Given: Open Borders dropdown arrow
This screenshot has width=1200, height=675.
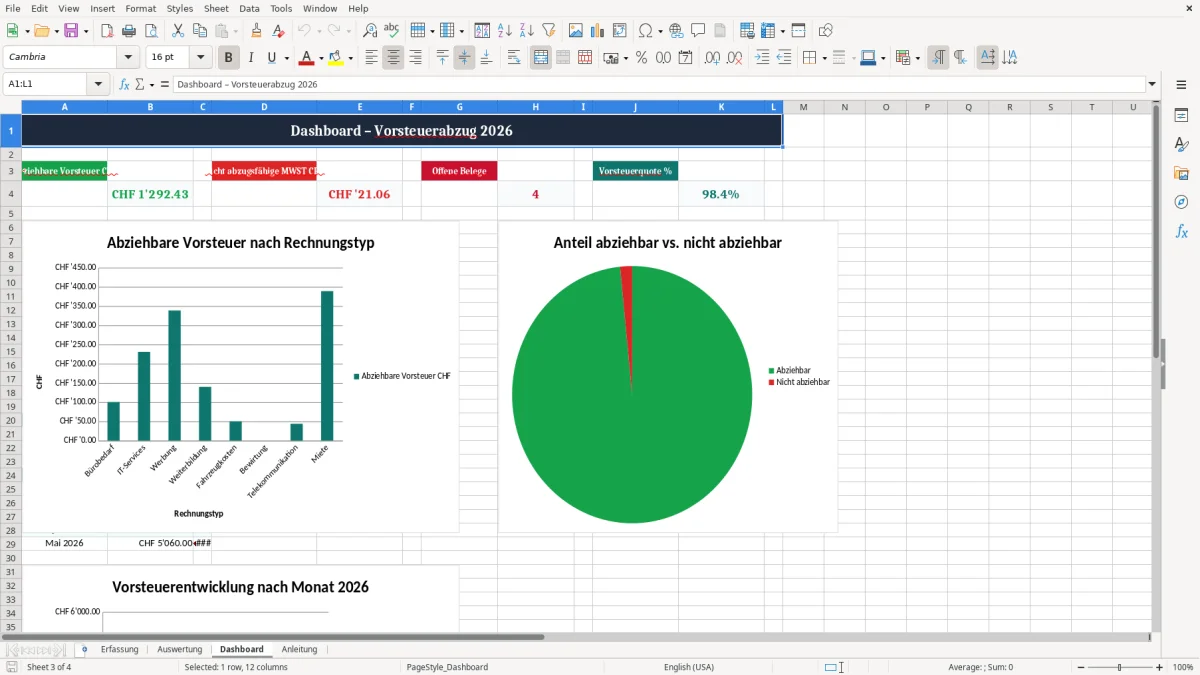Looking at the screenshot, I should coord(824,58).
